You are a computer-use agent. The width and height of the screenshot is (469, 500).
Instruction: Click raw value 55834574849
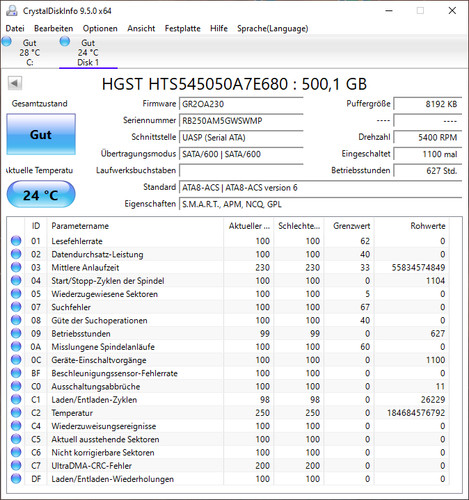(418, 267)
